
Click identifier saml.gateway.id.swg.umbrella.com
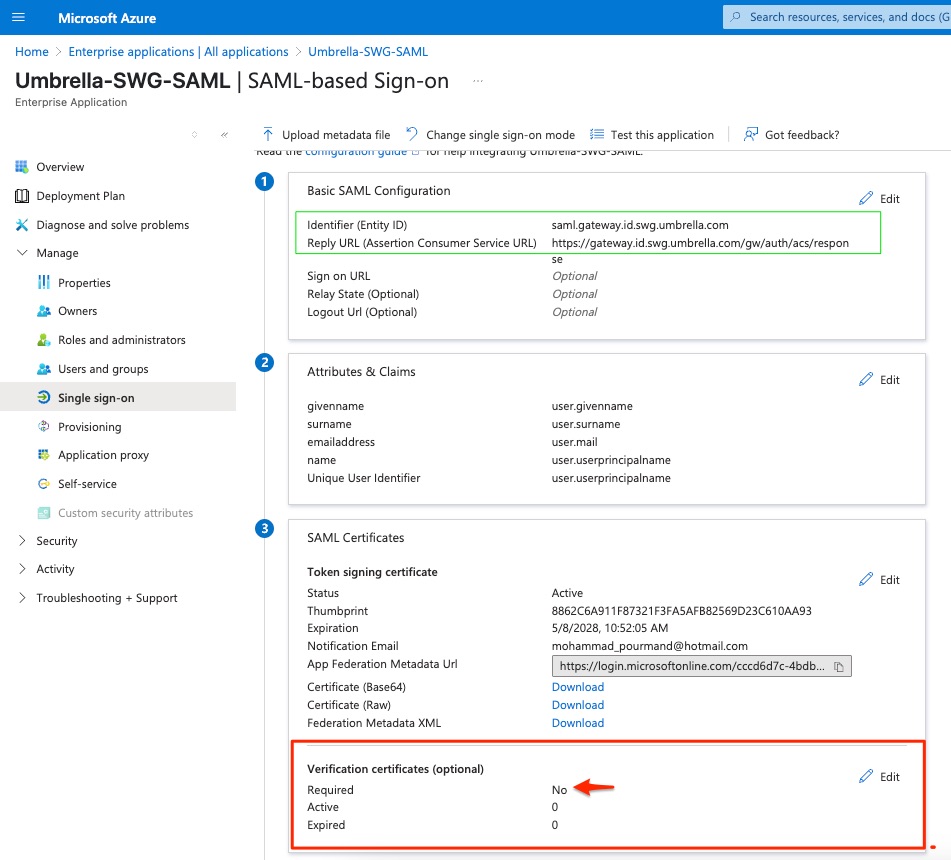point(640,225)
